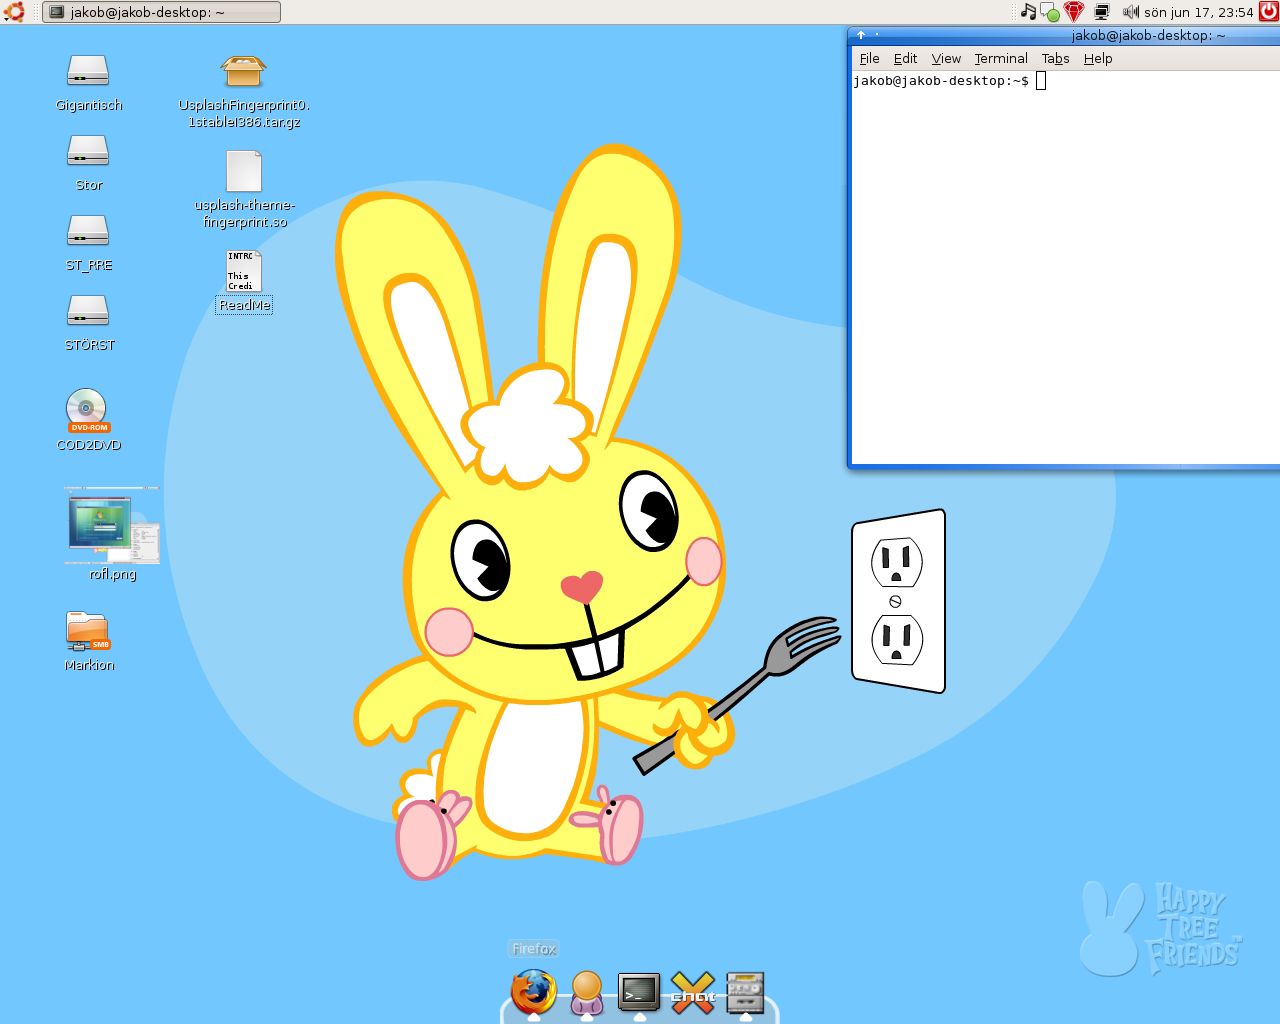Open the terminal icon in the dock
Screen dimensions: 1280x1024
coord(639,991)
